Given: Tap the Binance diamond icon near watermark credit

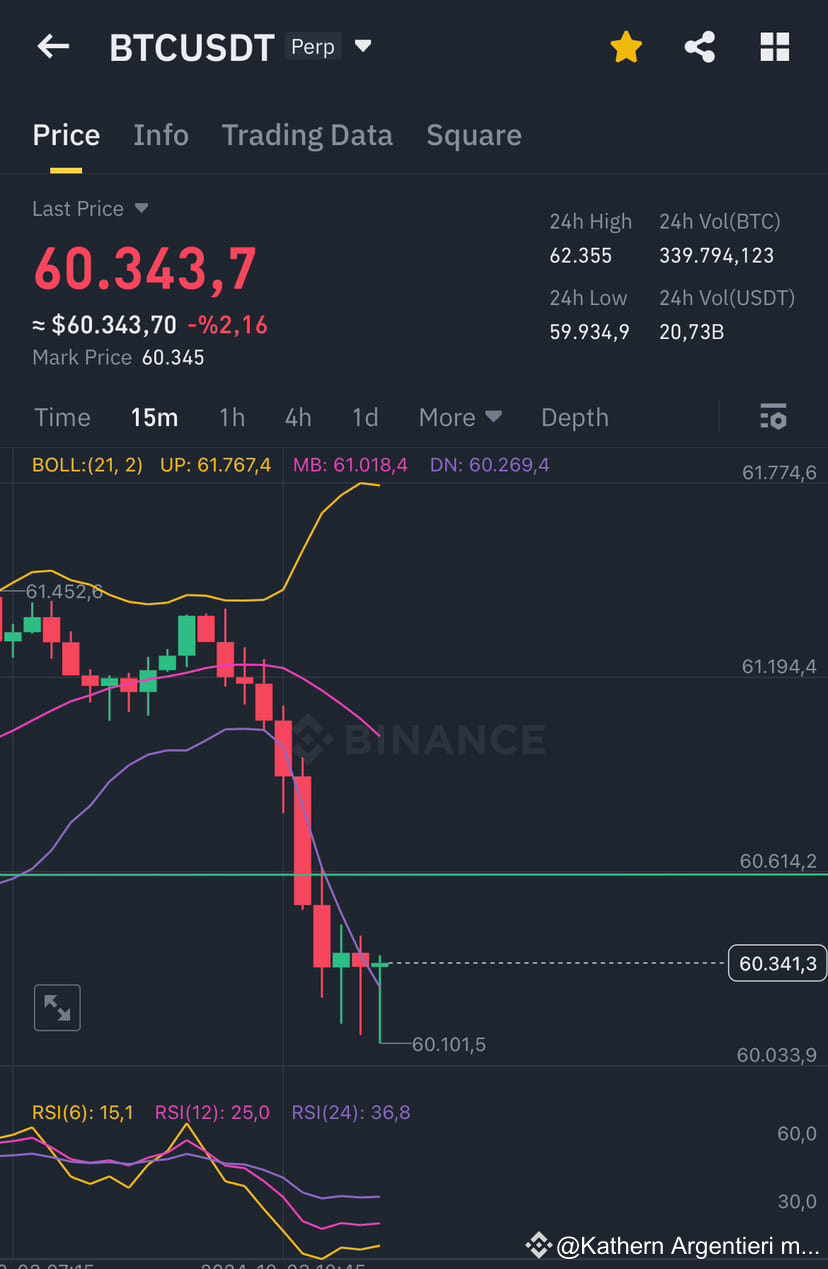Looking at the screenshot, I should pyautogui.click(x=539, y=1245).
